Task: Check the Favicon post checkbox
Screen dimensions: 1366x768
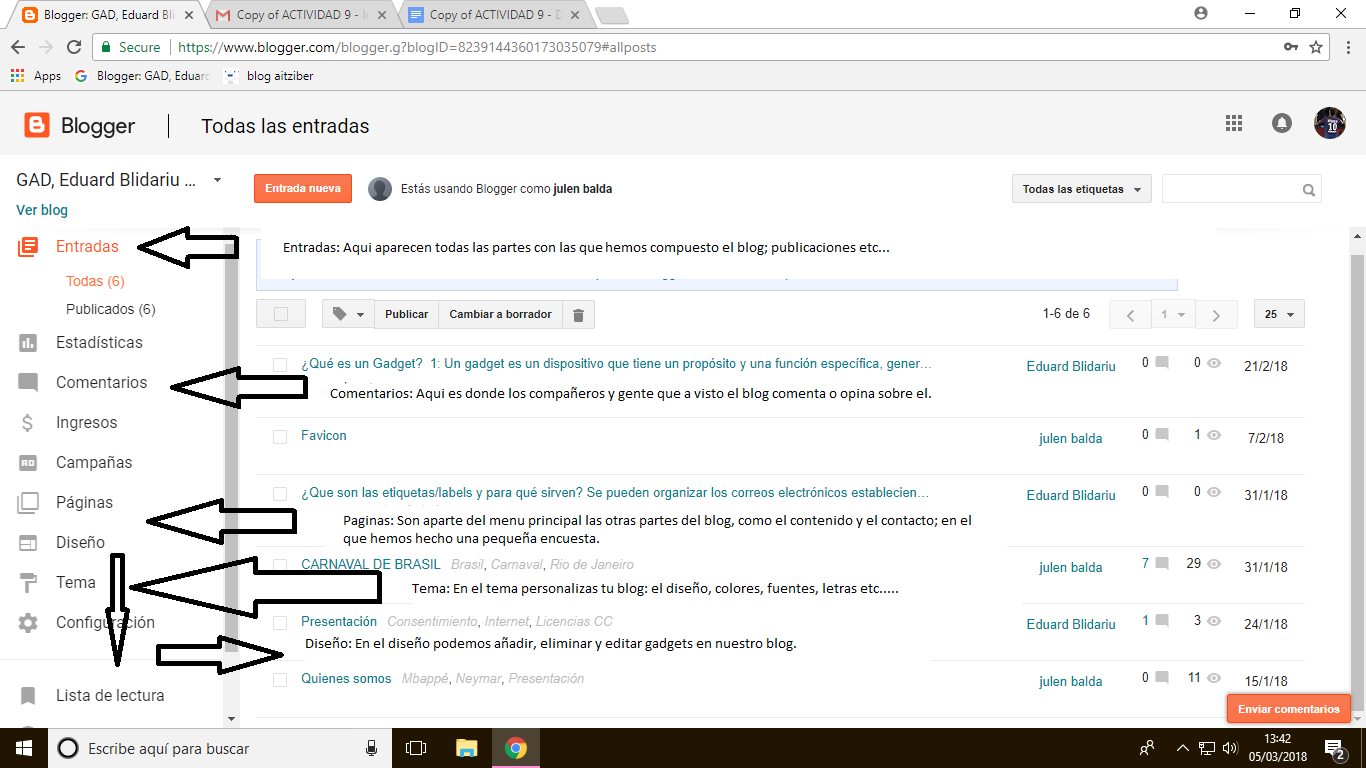Action: [x=280, y=437]
